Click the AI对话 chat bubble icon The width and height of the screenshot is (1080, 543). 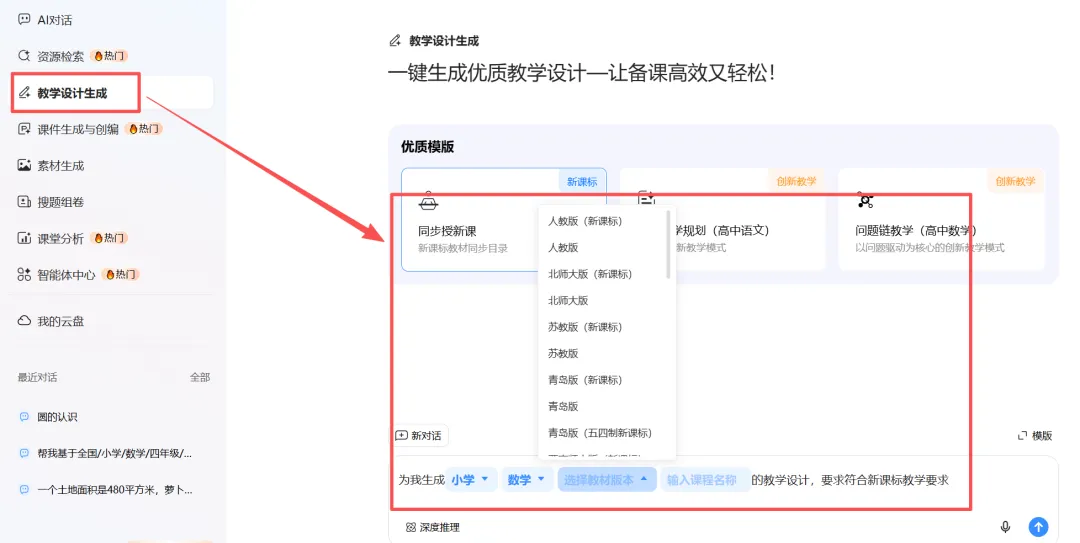coord(24,19)
